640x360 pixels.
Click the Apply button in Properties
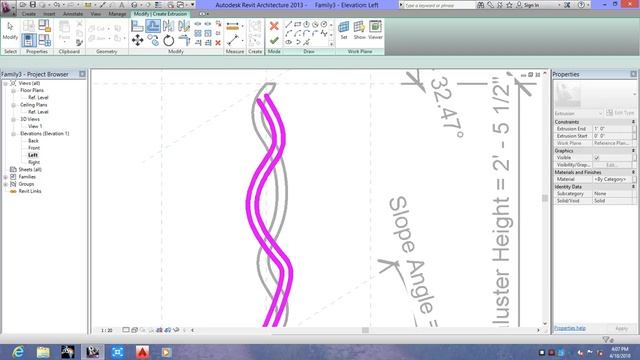coord(621,328)
